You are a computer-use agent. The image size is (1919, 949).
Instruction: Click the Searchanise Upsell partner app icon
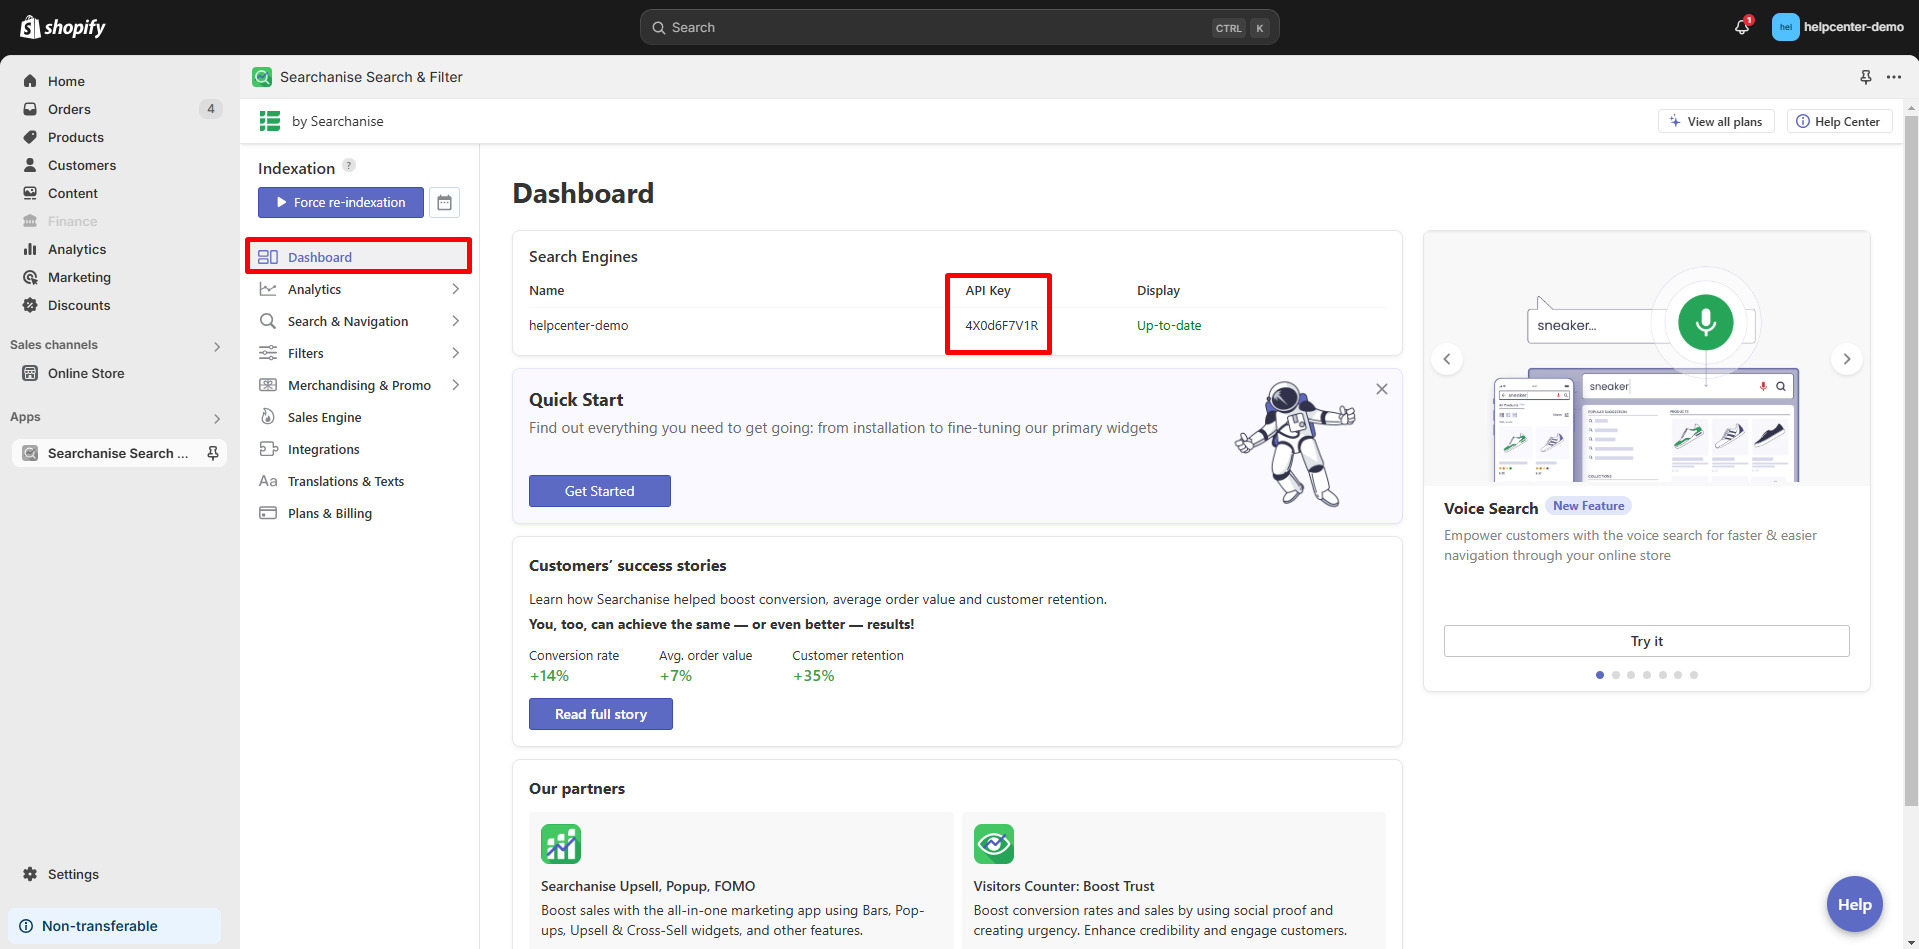coord(561,844)
